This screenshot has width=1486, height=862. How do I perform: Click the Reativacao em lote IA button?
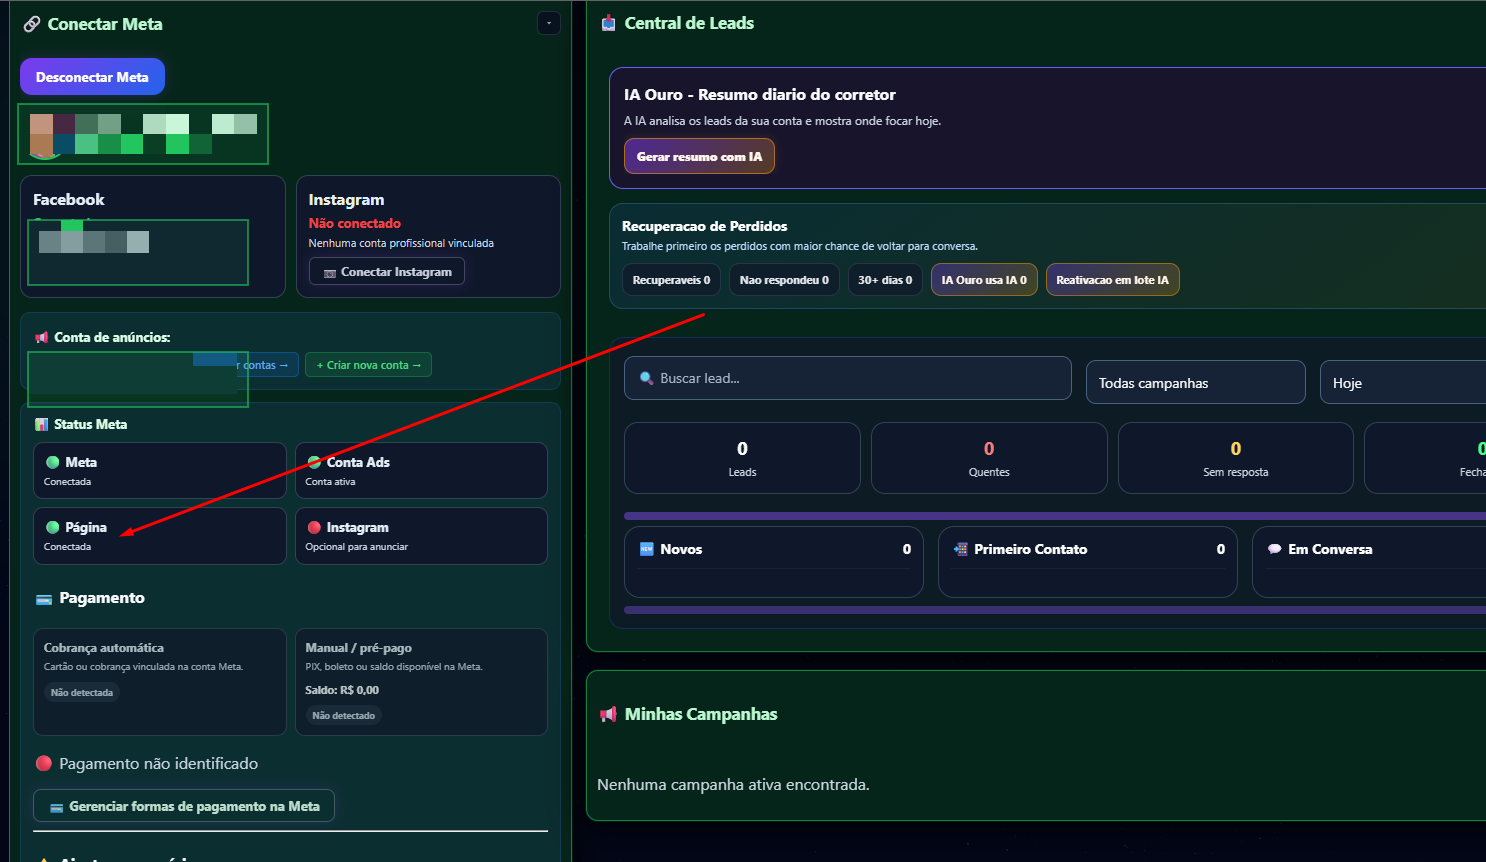(1112, 280)
